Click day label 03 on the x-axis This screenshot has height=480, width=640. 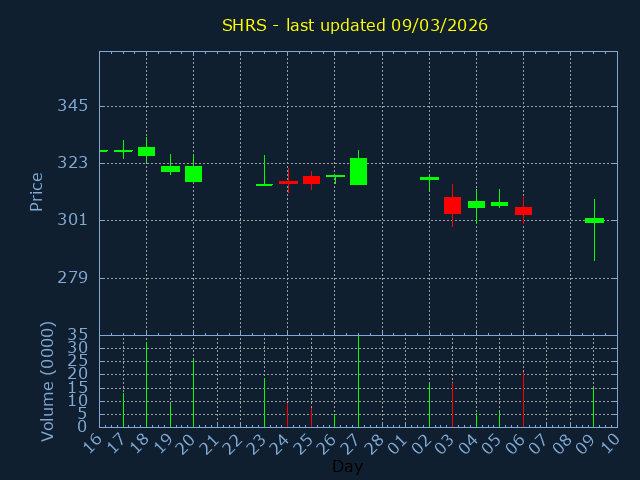tap(446, 444)
